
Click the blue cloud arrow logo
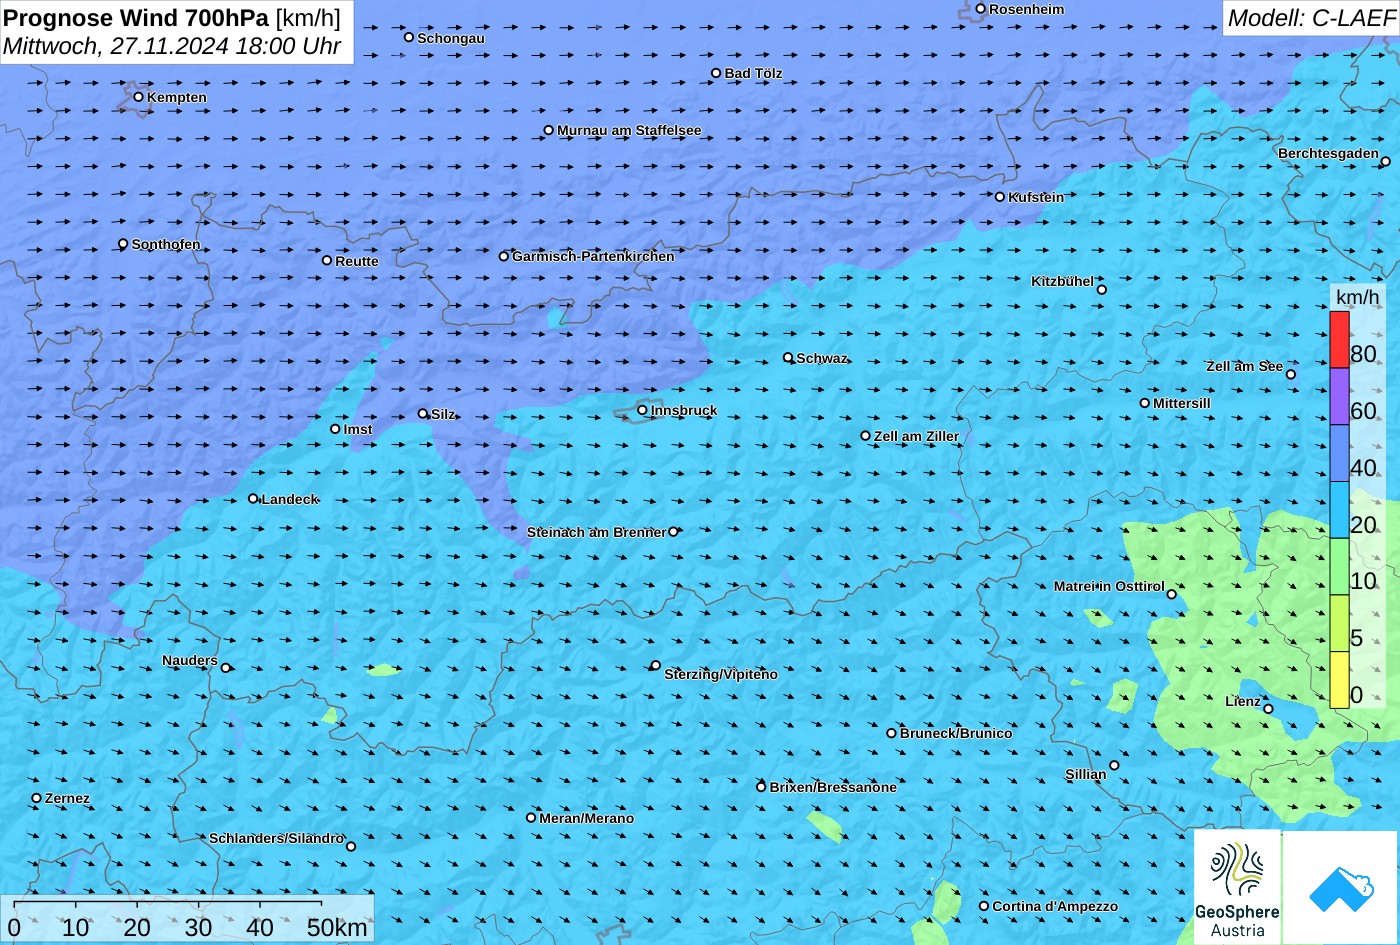pos(1340,888)
